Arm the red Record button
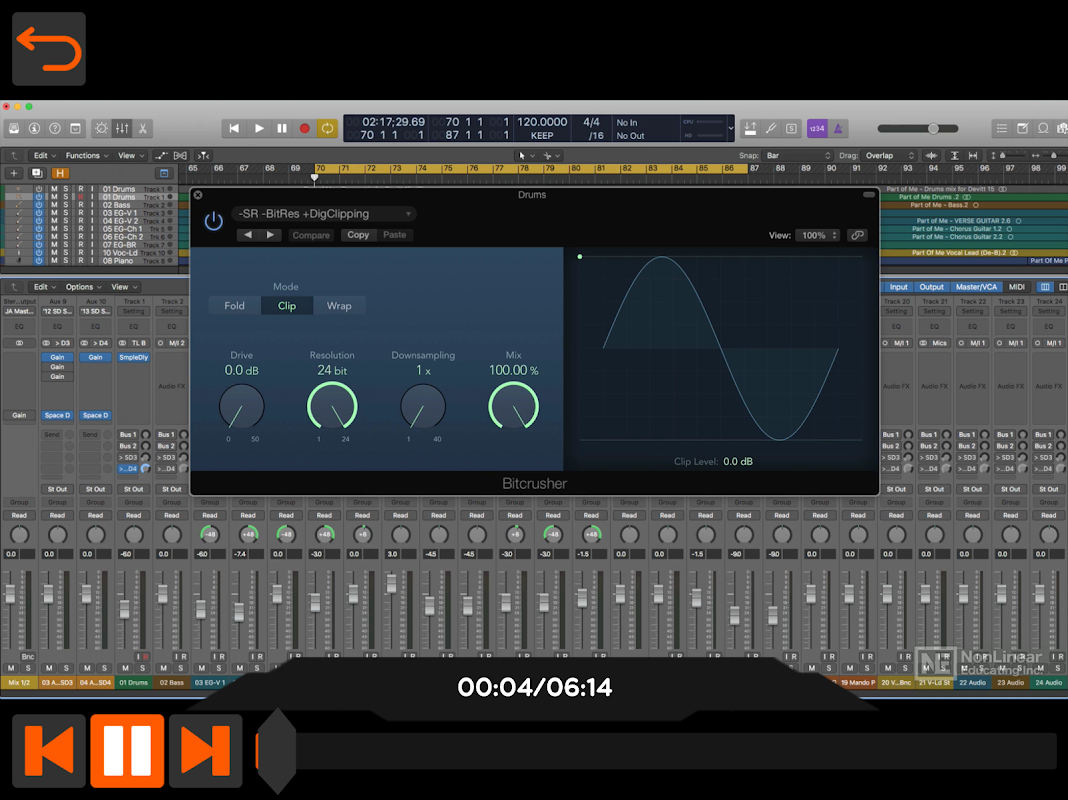Viewport: 1068px width, 800px height. tap(304, 128)
